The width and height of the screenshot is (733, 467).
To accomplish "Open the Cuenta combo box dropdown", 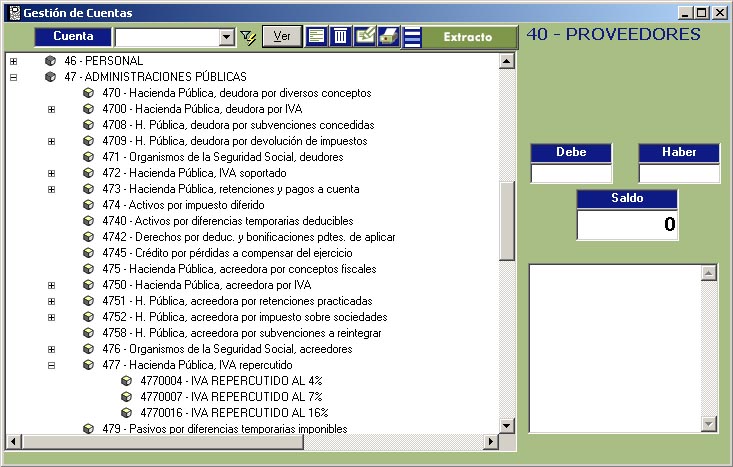I will [227, 37].
